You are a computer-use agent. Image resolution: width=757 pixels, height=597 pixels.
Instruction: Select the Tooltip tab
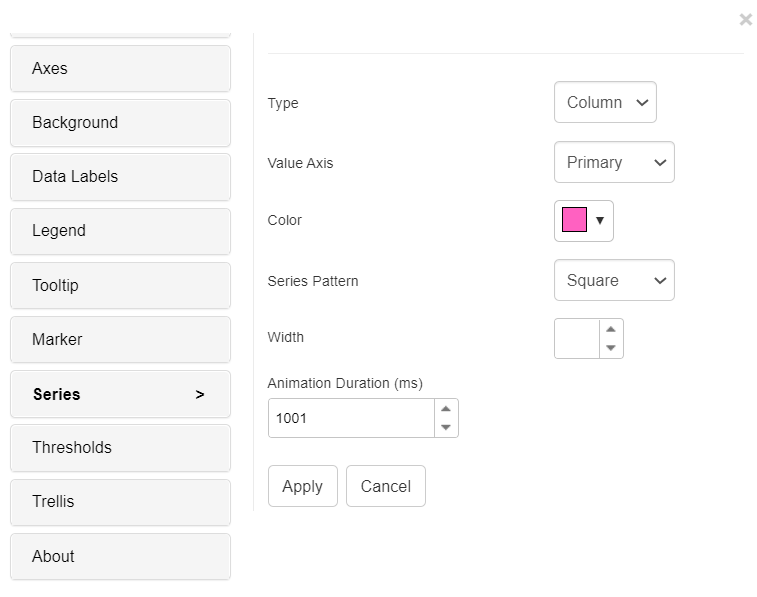[120, 286]
